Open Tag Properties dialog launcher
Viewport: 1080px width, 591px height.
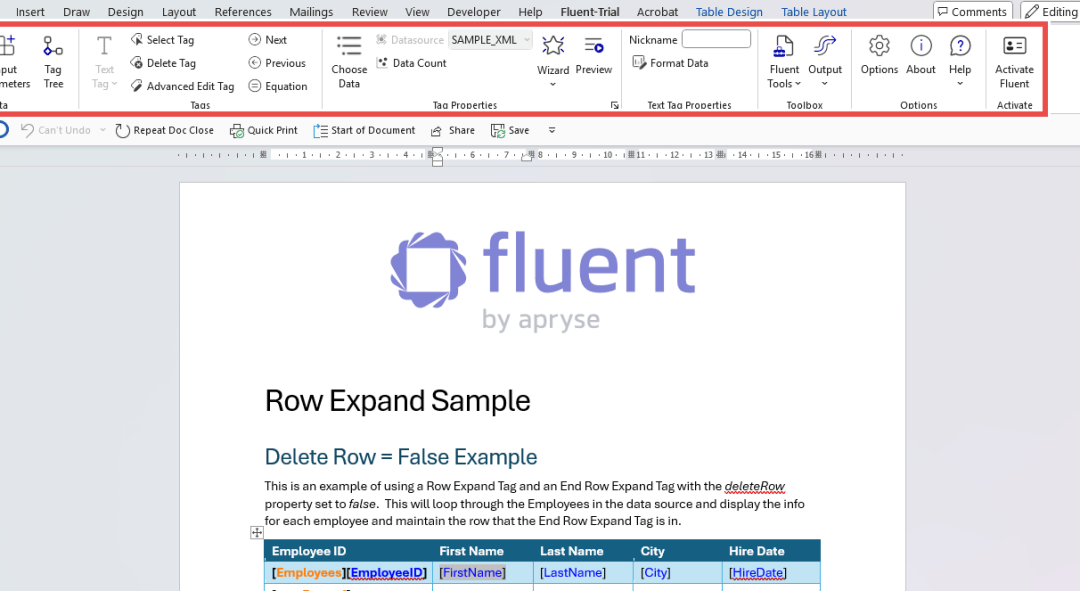coord(614,105)
